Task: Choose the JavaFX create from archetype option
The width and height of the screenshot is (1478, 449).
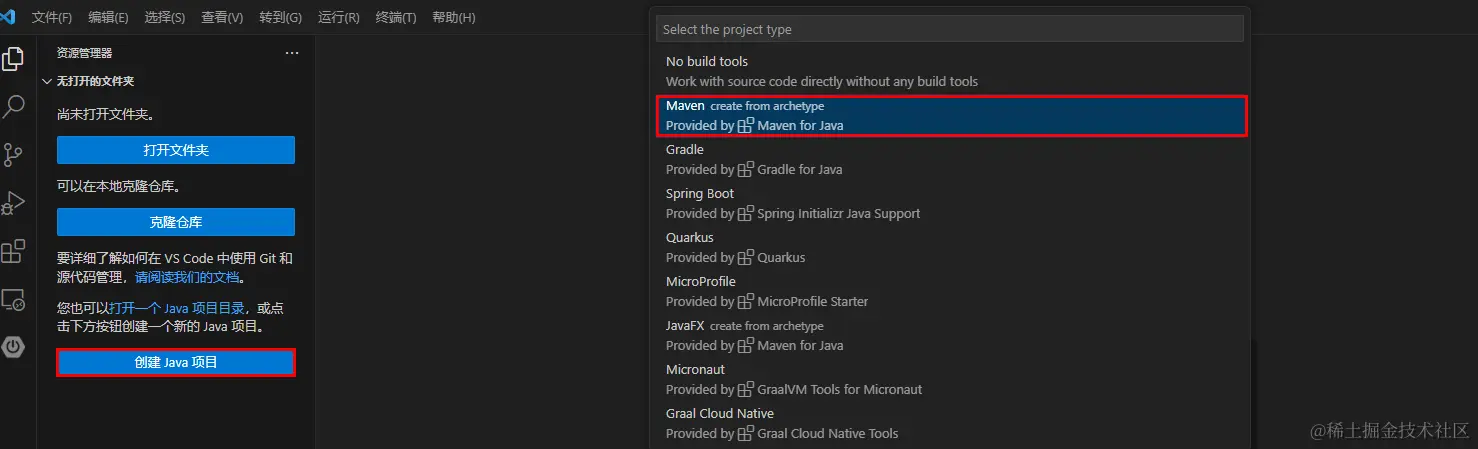Action: pos(950,335)
